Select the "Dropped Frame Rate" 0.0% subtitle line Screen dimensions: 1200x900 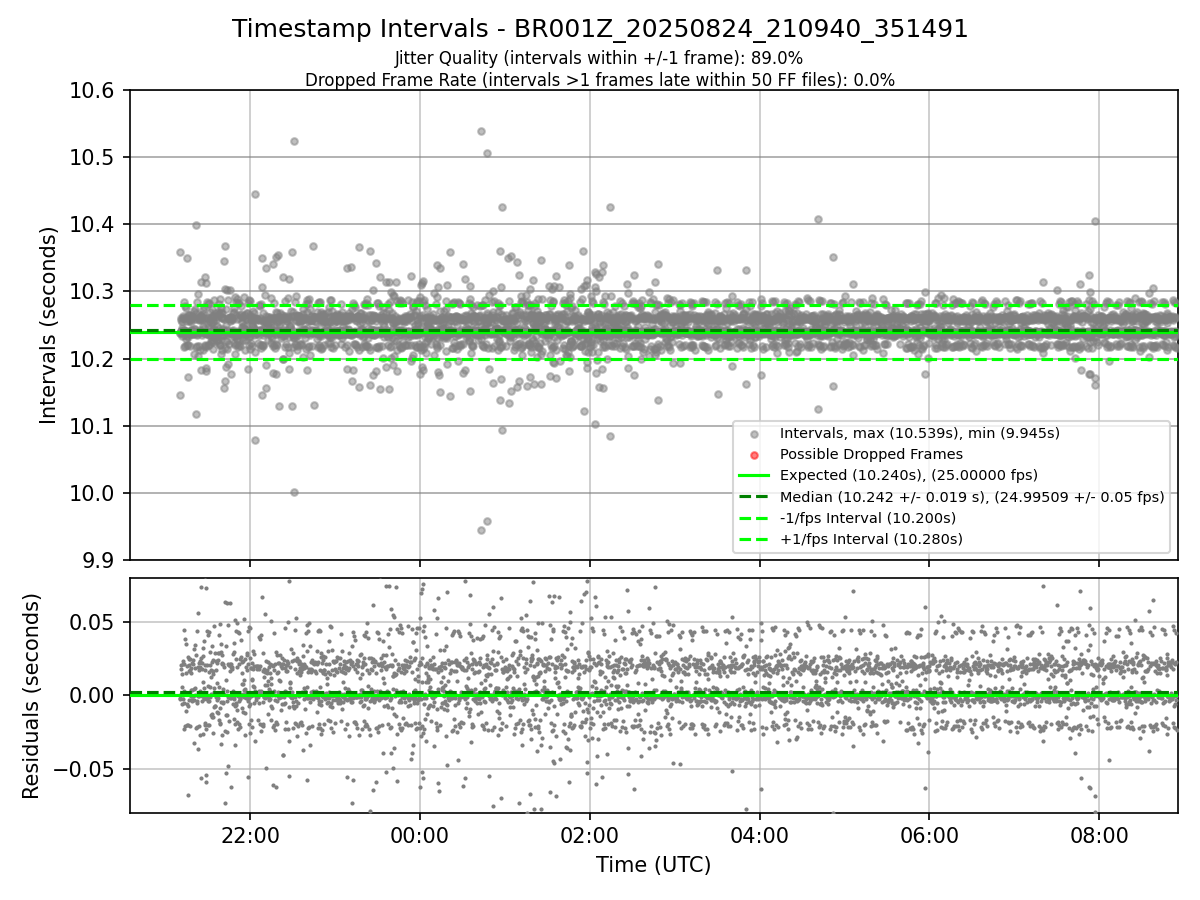[600, 80]
